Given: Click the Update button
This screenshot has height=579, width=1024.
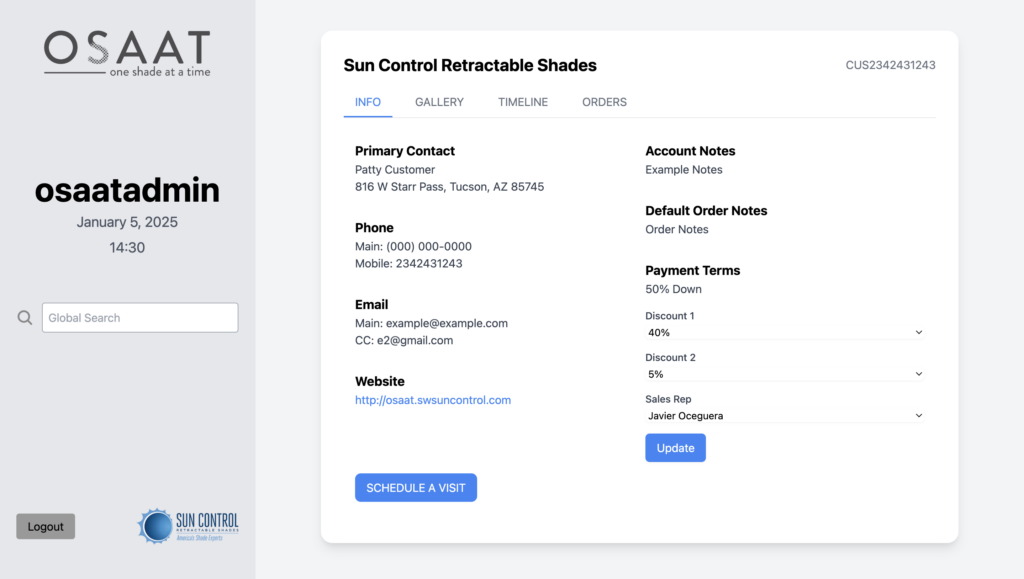Looking at the screenshot, I should 675,448.
